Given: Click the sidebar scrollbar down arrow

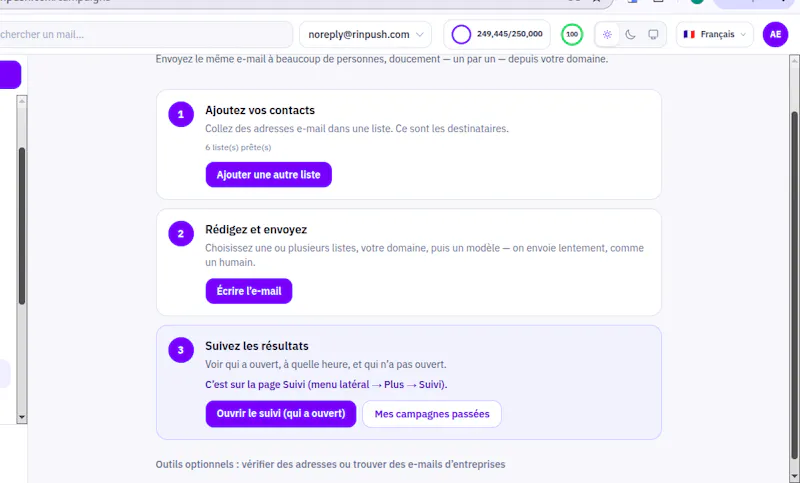Looking at the screenshot, I should [x=21, y=417].
